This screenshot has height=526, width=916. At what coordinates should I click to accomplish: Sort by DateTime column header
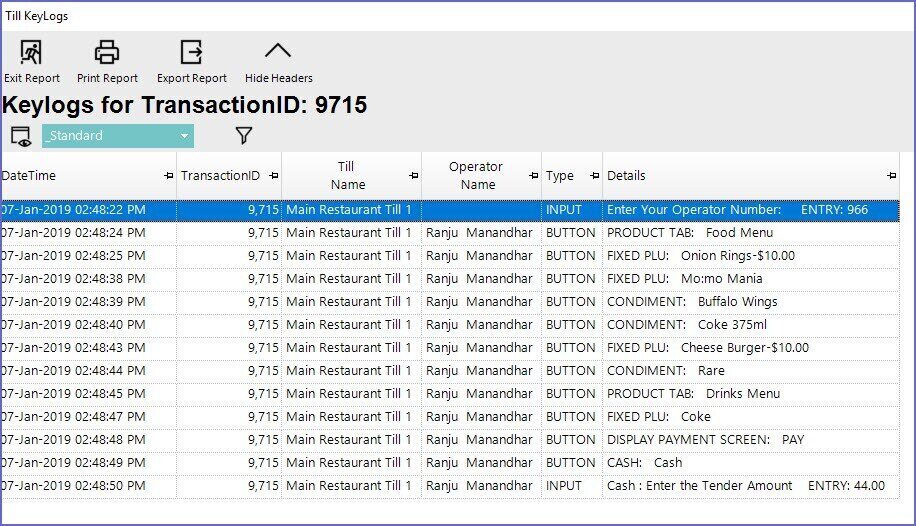pos(30,176)
